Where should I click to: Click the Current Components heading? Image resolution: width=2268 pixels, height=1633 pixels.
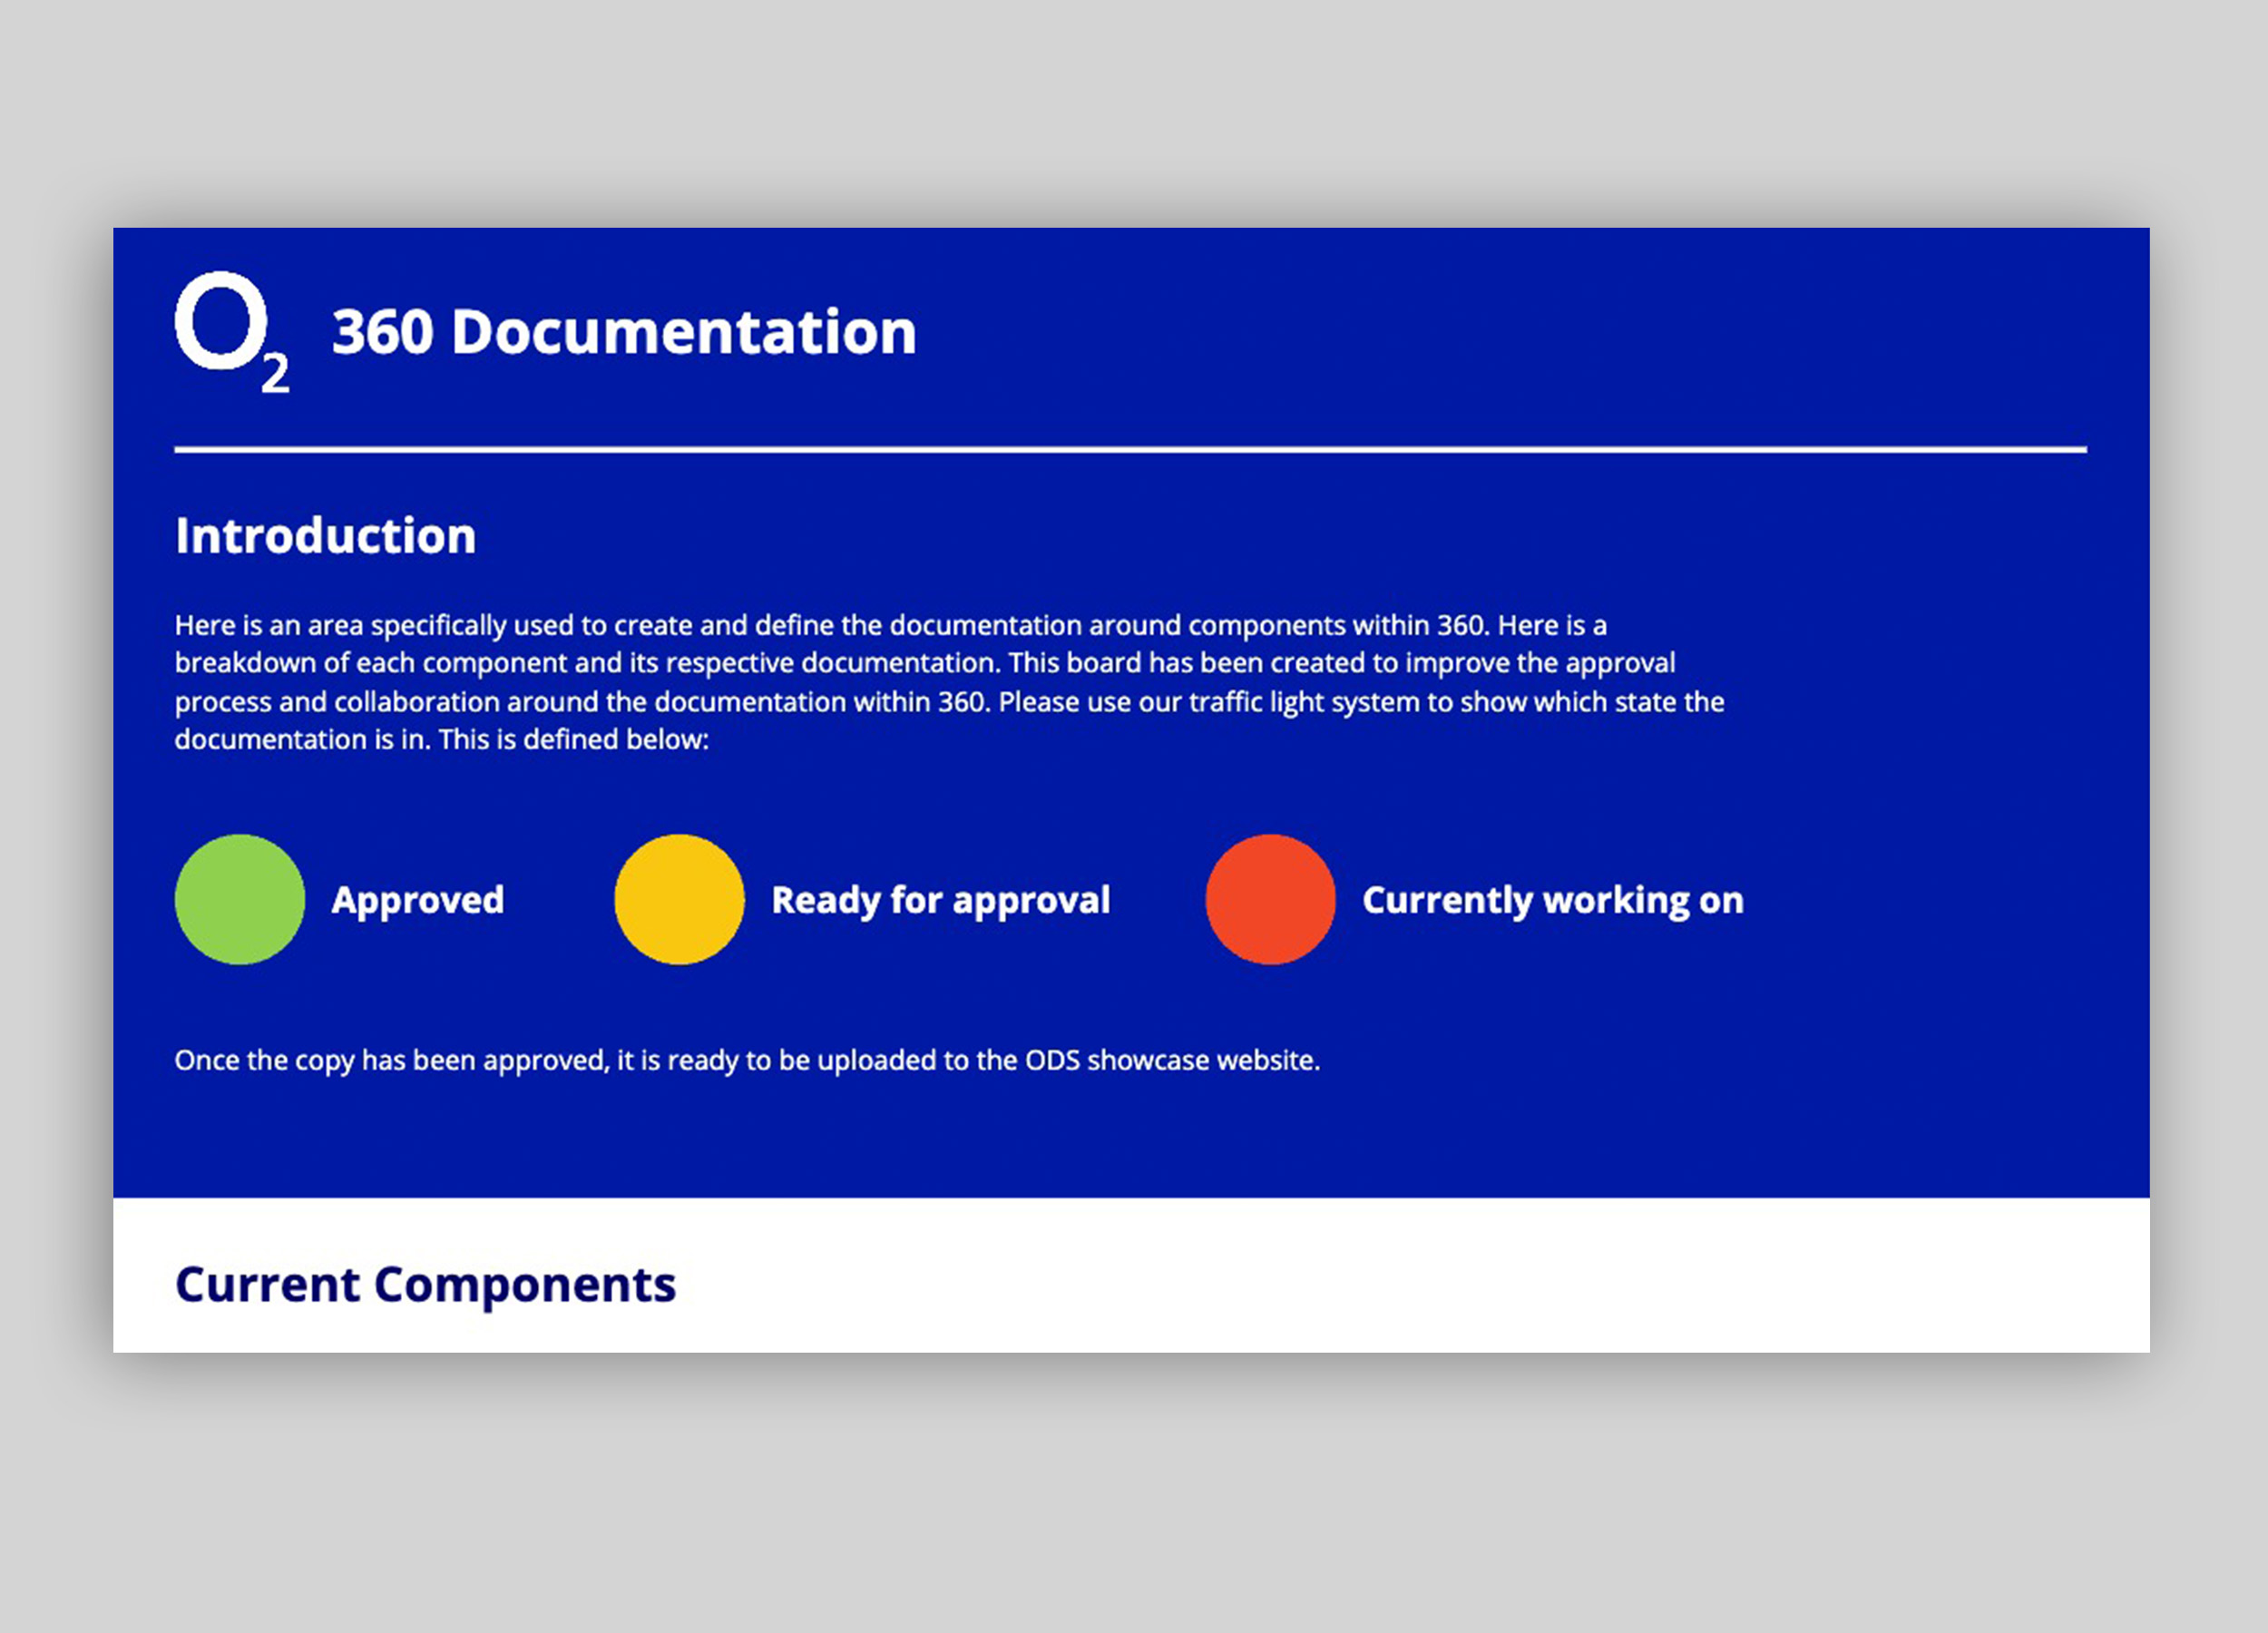coord(425,1284)
